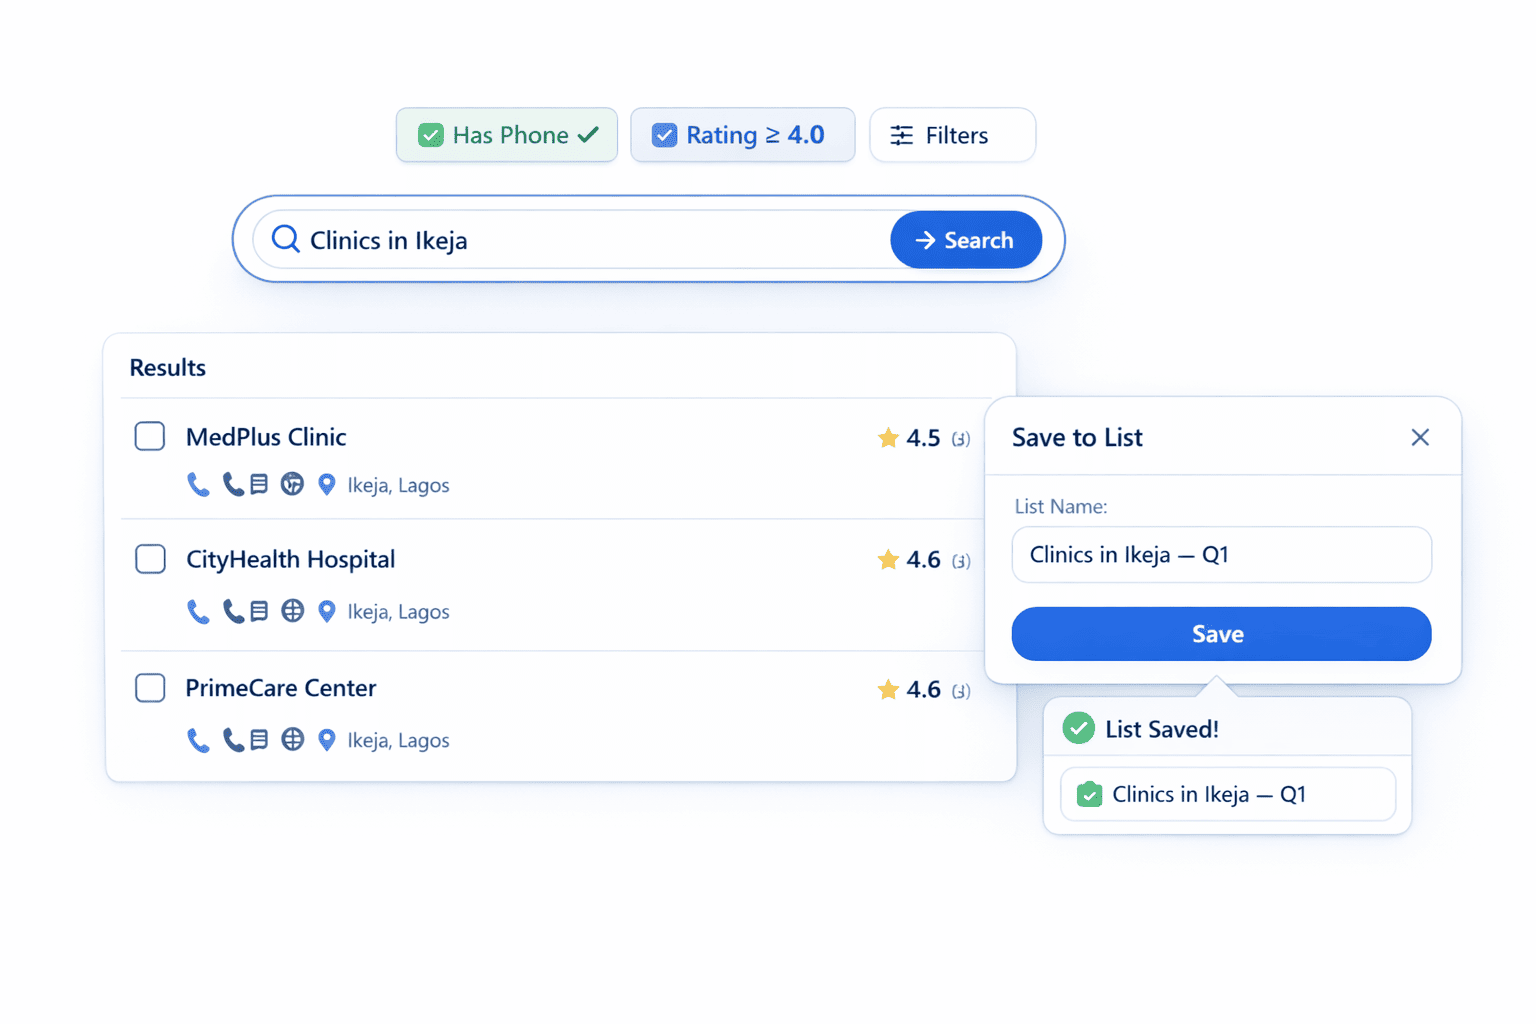Toggle the Has Phone filter
The image size is (1536, 1024).
506,134
